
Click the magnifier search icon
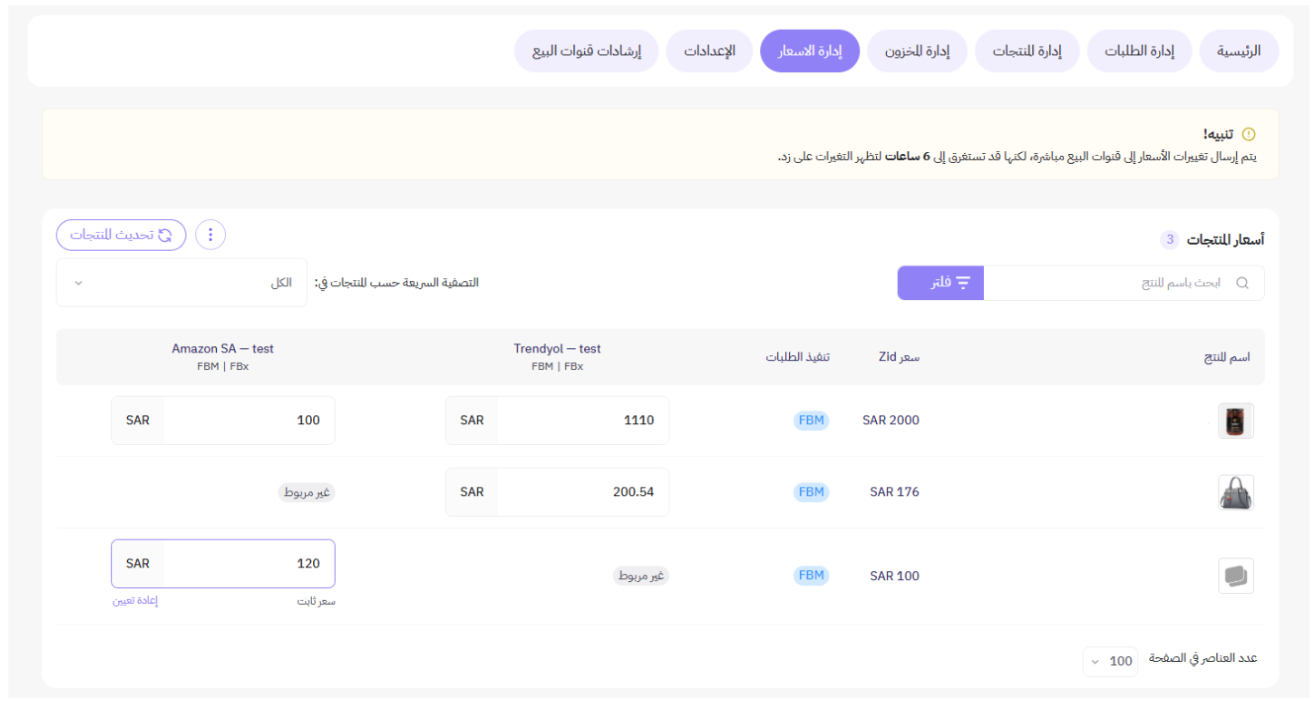(1242, 283)
